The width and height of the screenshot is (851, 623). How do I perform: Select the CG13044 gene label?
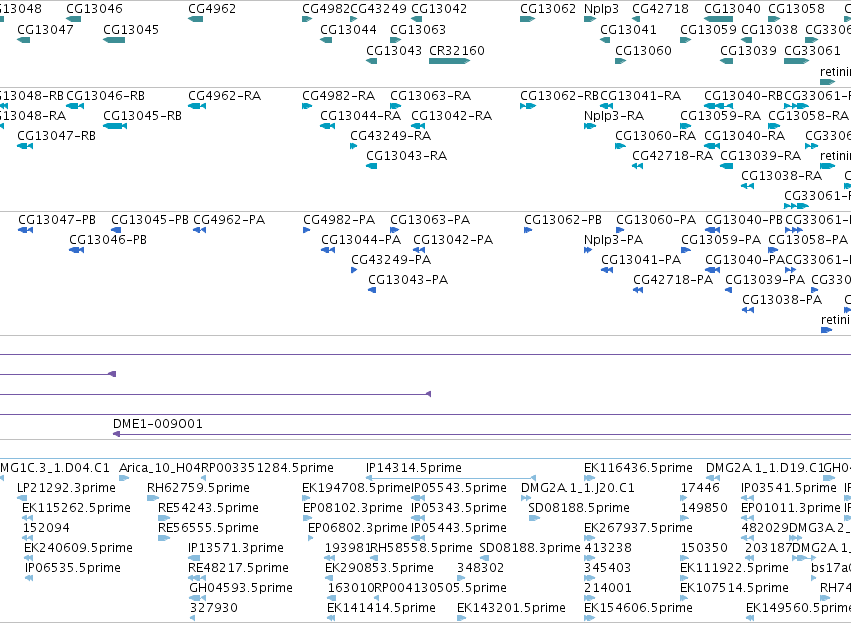pos(348,29)
